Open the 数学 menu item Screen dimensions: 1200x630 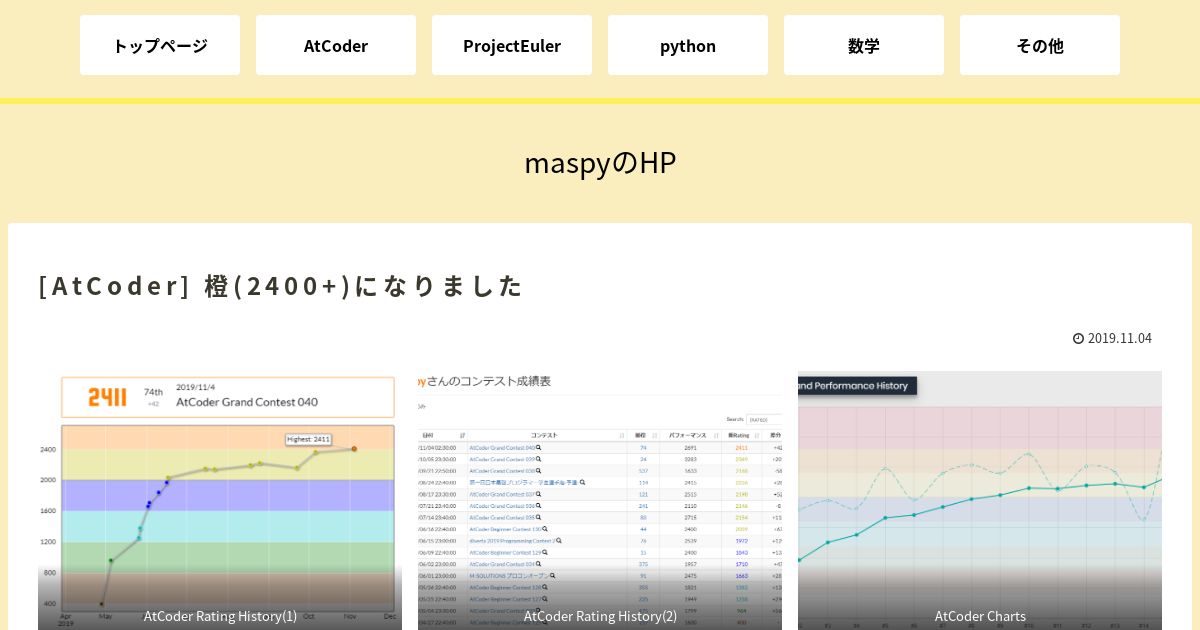coord(864,45)
